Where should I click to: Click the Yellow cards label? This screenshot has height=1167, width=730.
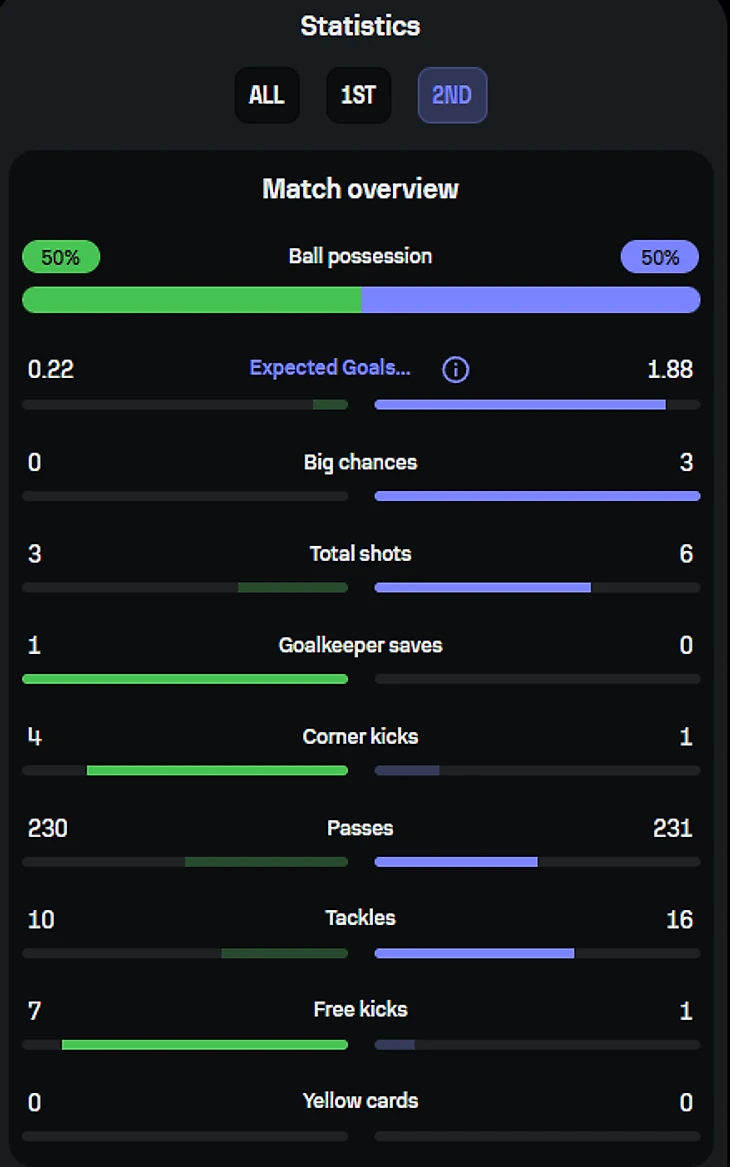click(360, 1101)
